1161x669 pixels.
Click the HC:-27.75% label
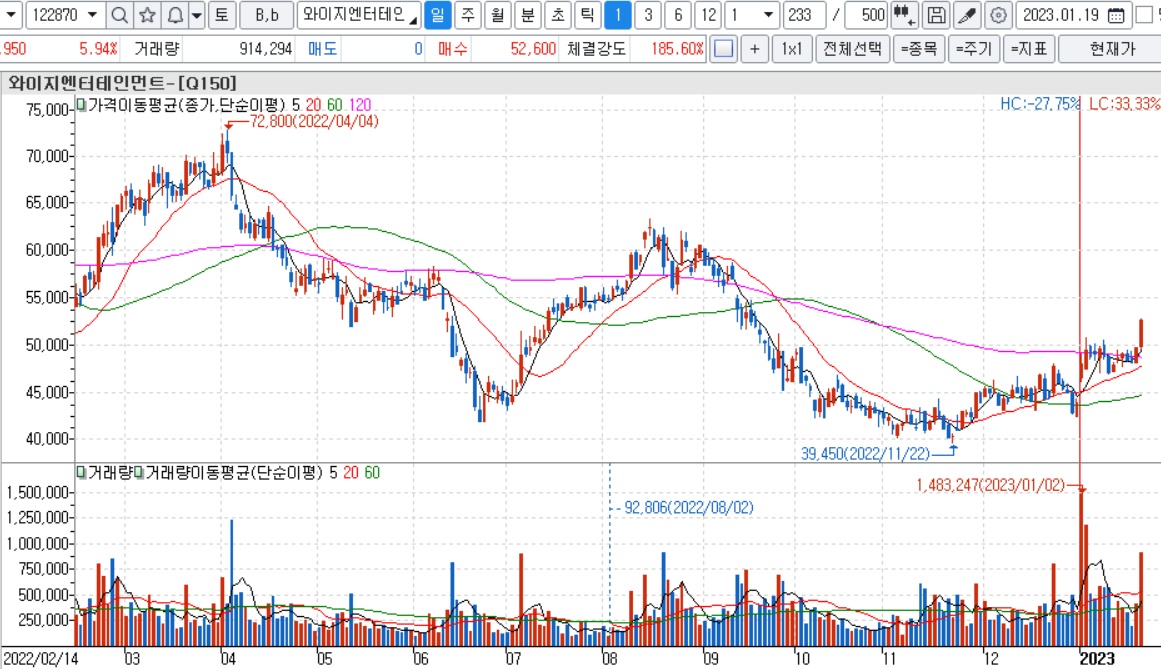click(1040, 104)
